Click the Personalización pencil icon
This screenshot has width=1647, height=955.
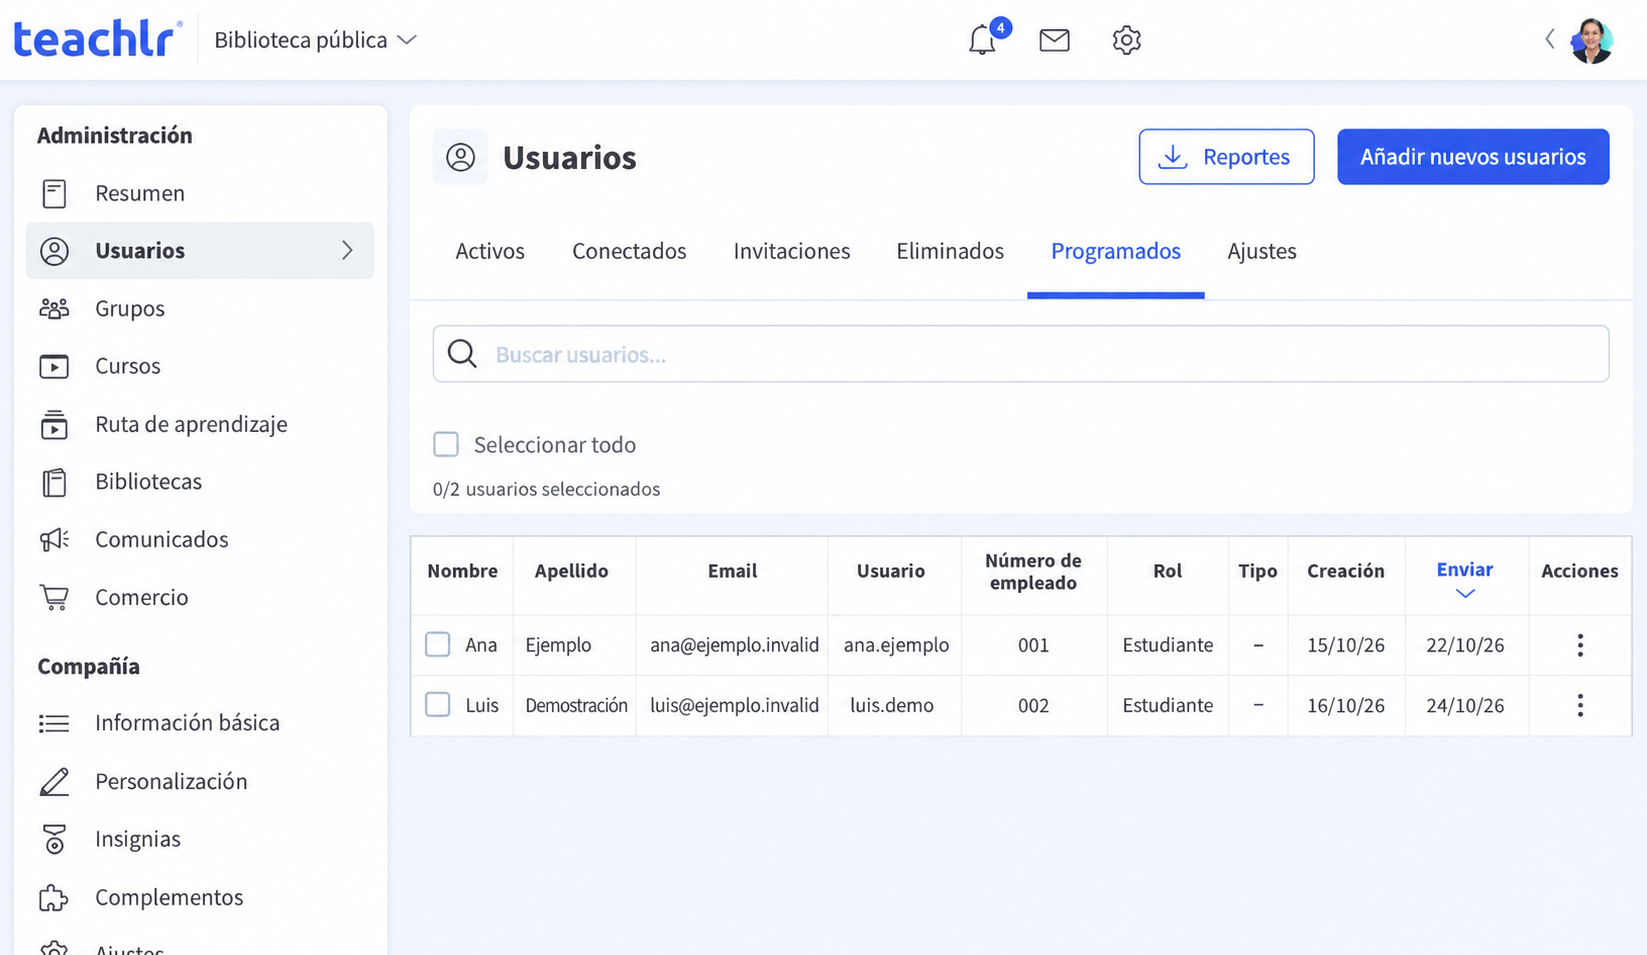click(x=54, y=781)
